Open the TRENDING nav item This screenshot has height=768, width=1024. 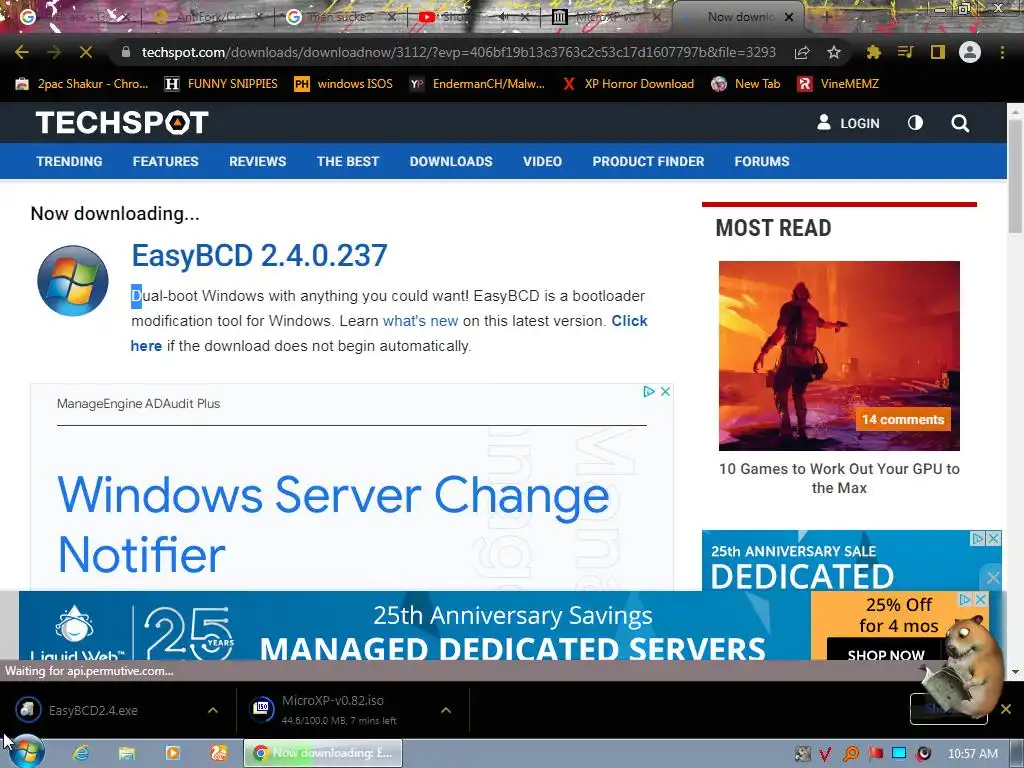click(x=69, y=161)
